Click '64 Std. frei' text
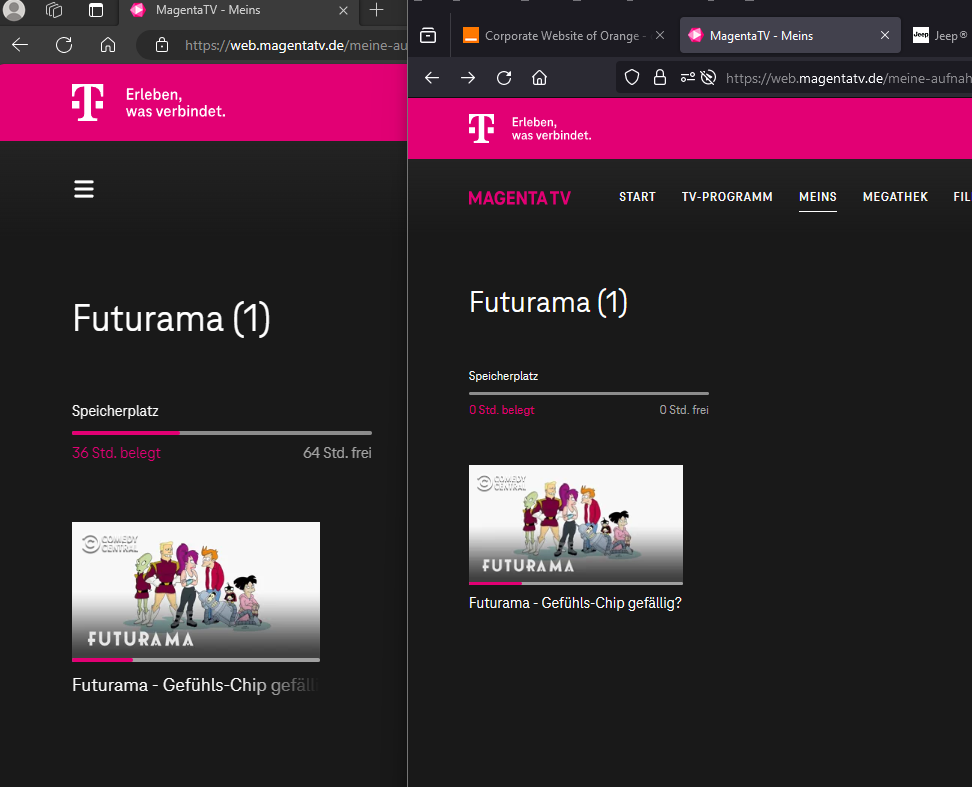Image resolution: width=972 pixels, height=787 pixels. (x=337, y=453)
